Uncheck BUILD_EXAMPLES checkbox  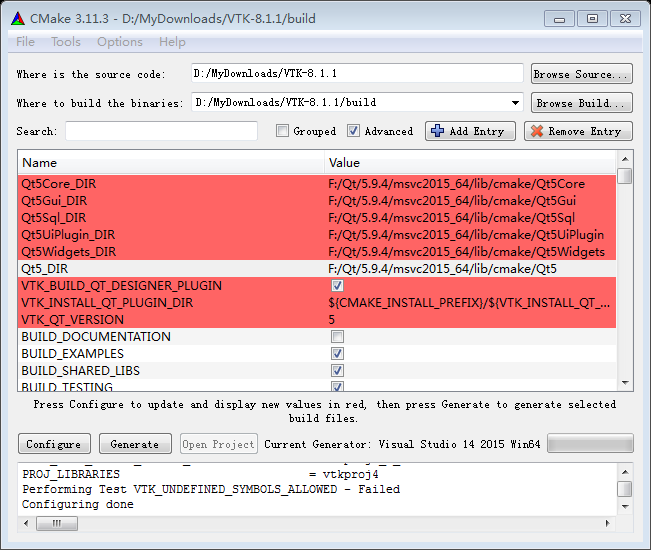(337, 354)
